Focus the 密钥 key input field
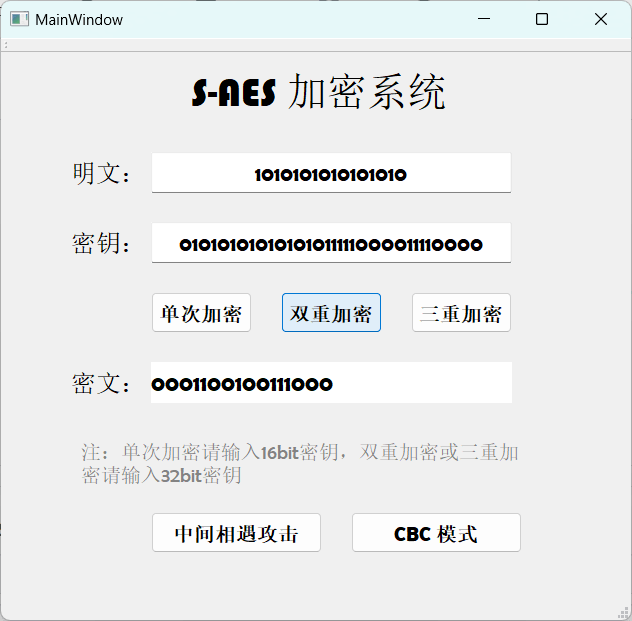632x621 pixels. click(x=331, y=243)
